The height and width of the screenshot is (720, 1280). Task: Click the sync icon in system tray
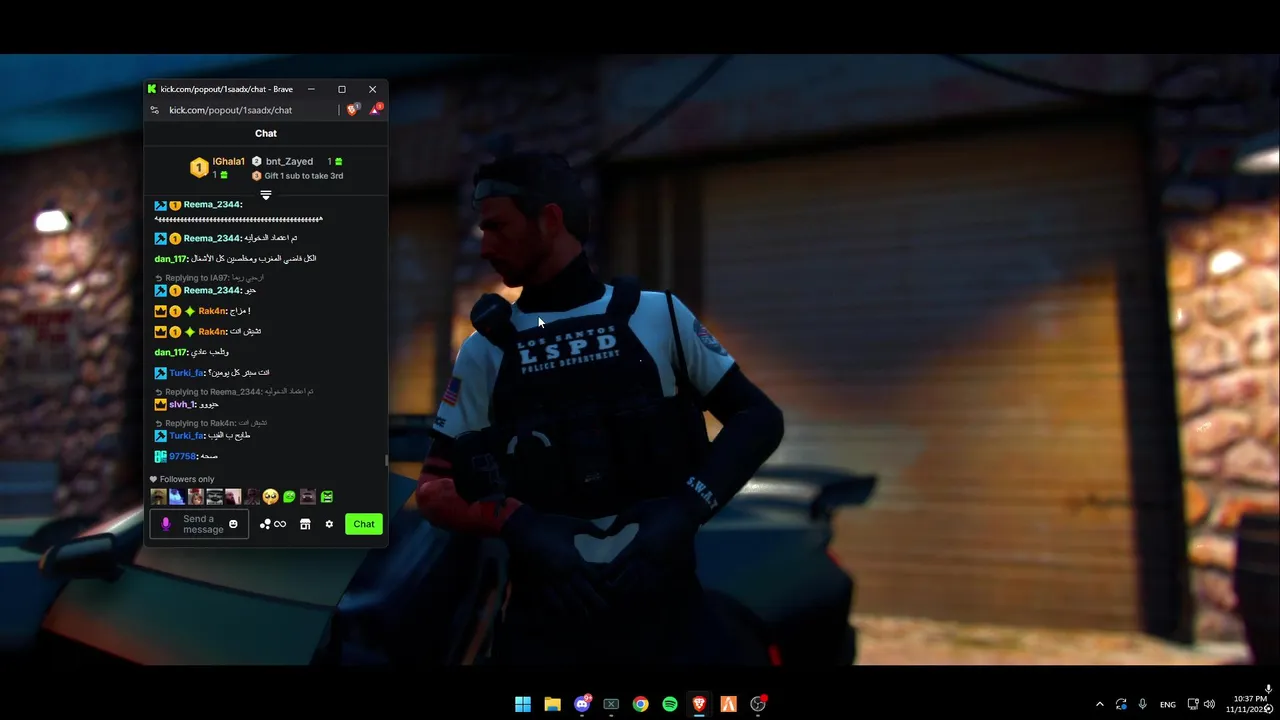click(1121, 704)
